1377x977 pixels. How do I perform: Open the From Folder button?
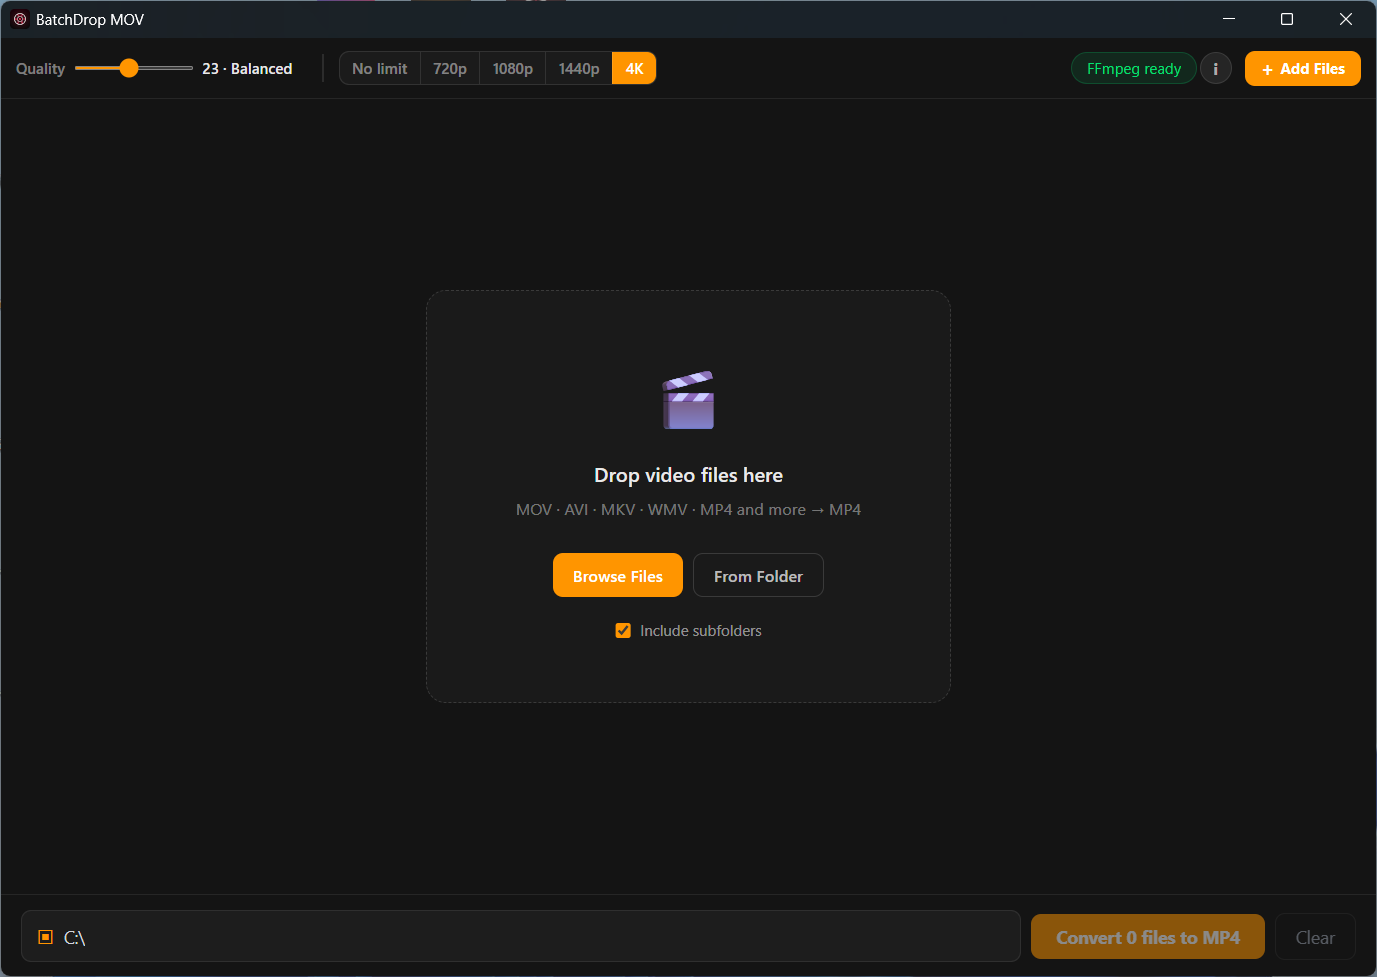click(758, 576)
